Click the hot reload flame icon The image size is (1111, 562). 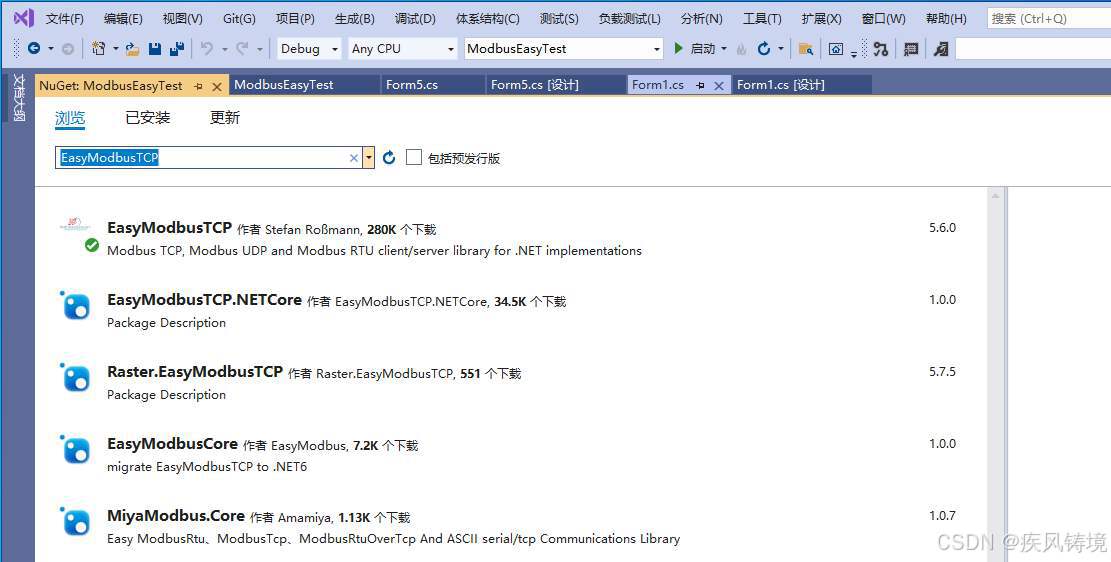pos(741,49)
